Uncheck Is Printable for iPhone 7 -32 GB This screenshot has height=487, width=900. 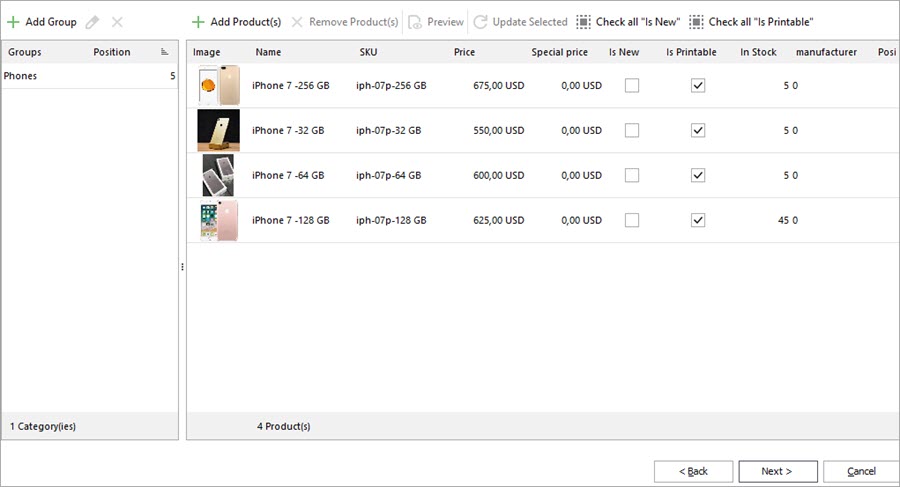[698, 130]
